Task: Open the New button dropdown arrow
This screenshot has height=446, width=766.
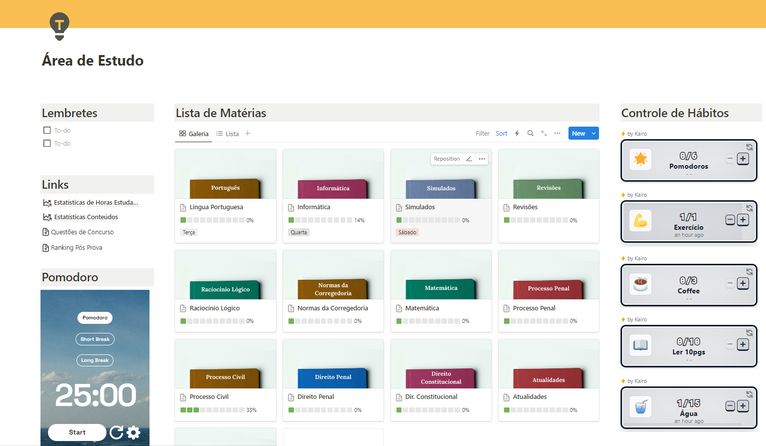Action: (x=594, y=133)
